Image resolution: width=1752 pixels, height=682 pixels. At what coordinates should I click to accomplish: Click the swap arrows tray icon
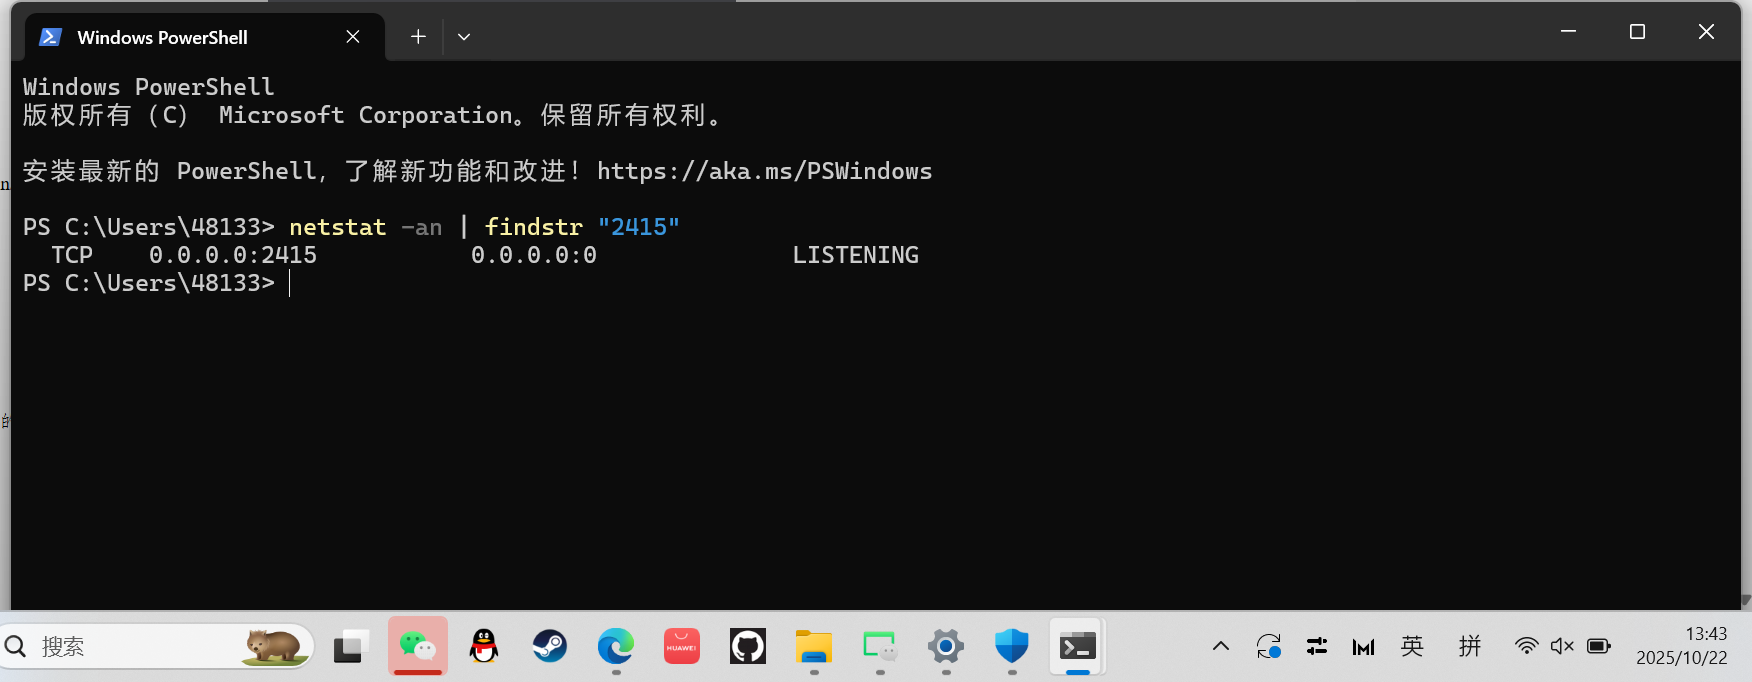(1317, 647)
